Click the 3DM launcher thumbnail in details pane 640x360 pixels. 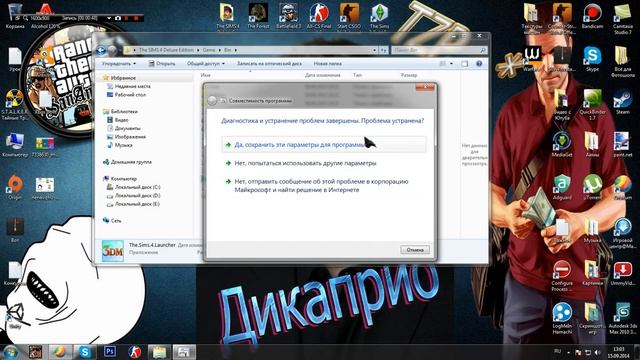[x=113, y=251]
